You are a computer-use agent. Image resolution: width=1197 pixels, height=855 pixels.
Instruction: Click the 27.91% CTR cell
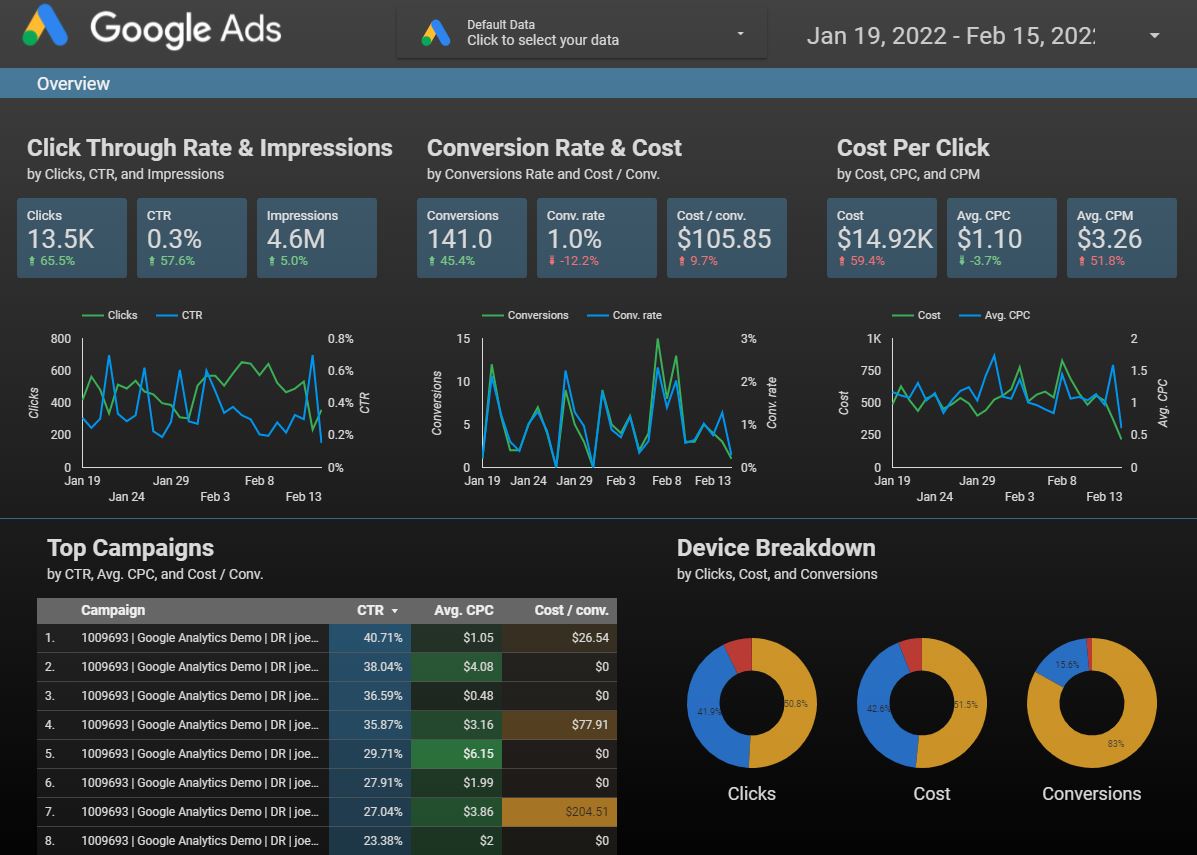(370, 782)
